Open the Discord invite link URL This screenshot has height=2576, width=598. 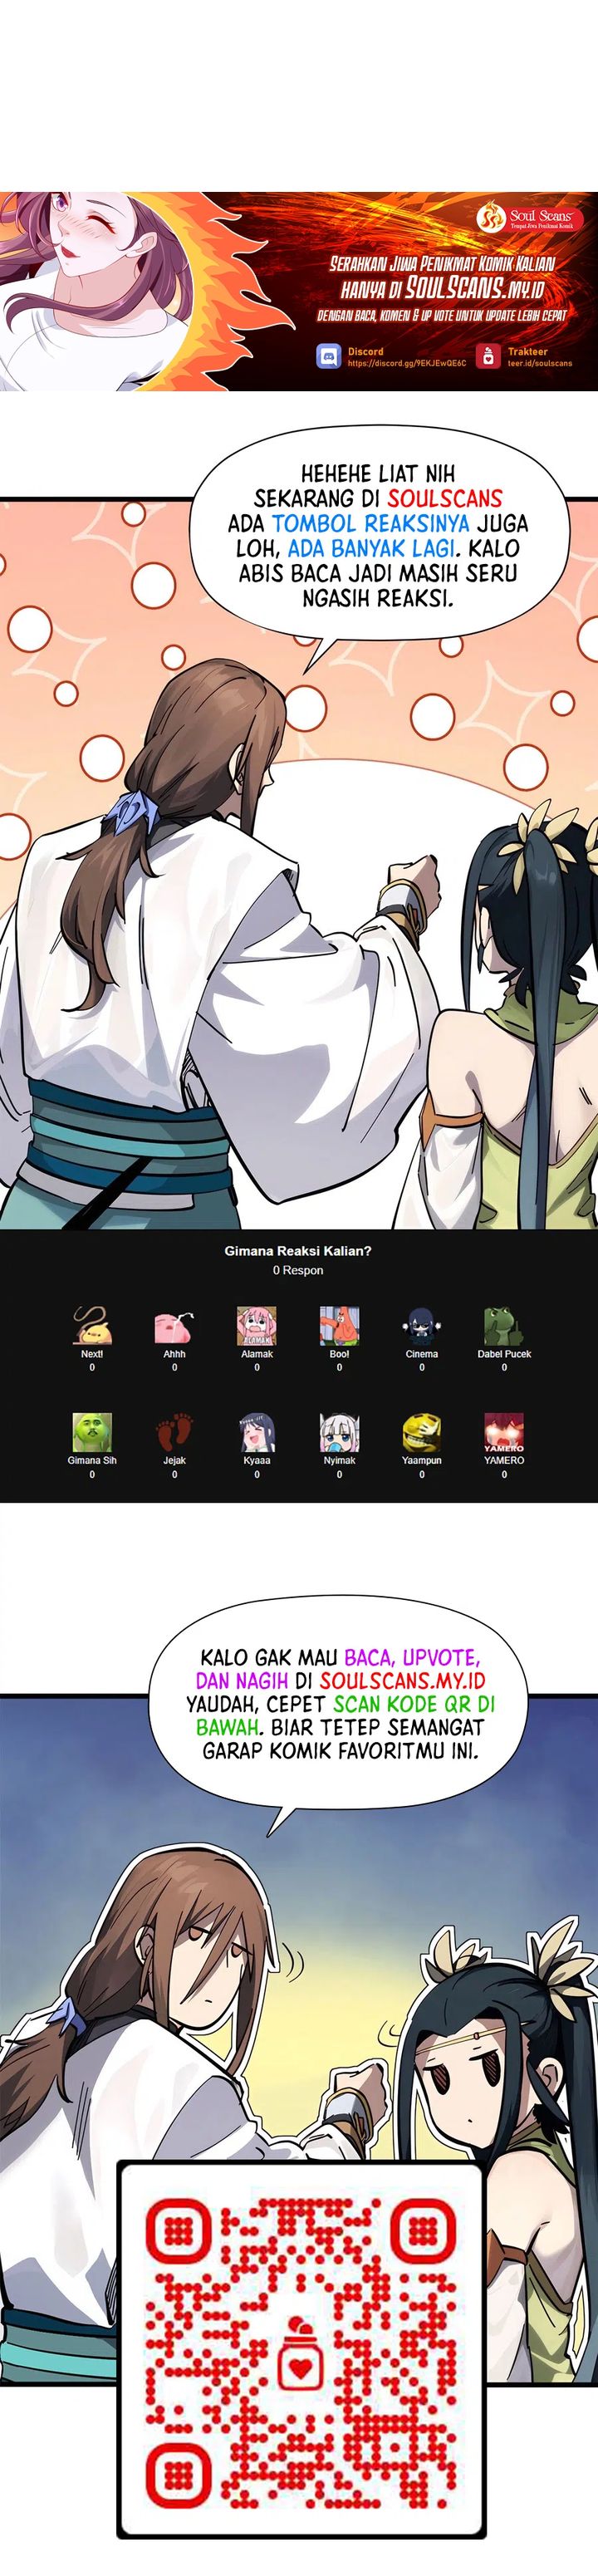407,364
